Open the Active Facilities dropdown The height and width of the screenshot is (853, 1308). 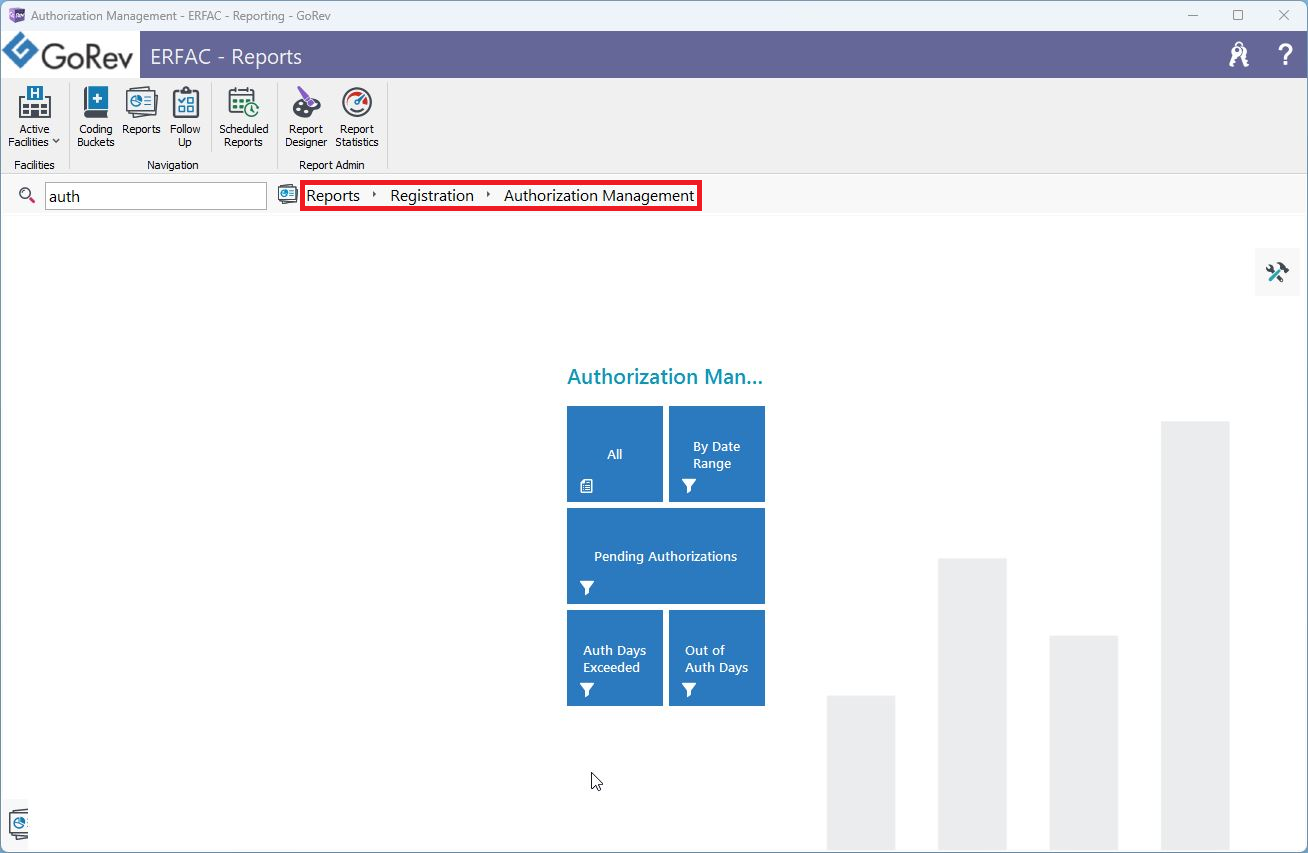tap(34, 118)
